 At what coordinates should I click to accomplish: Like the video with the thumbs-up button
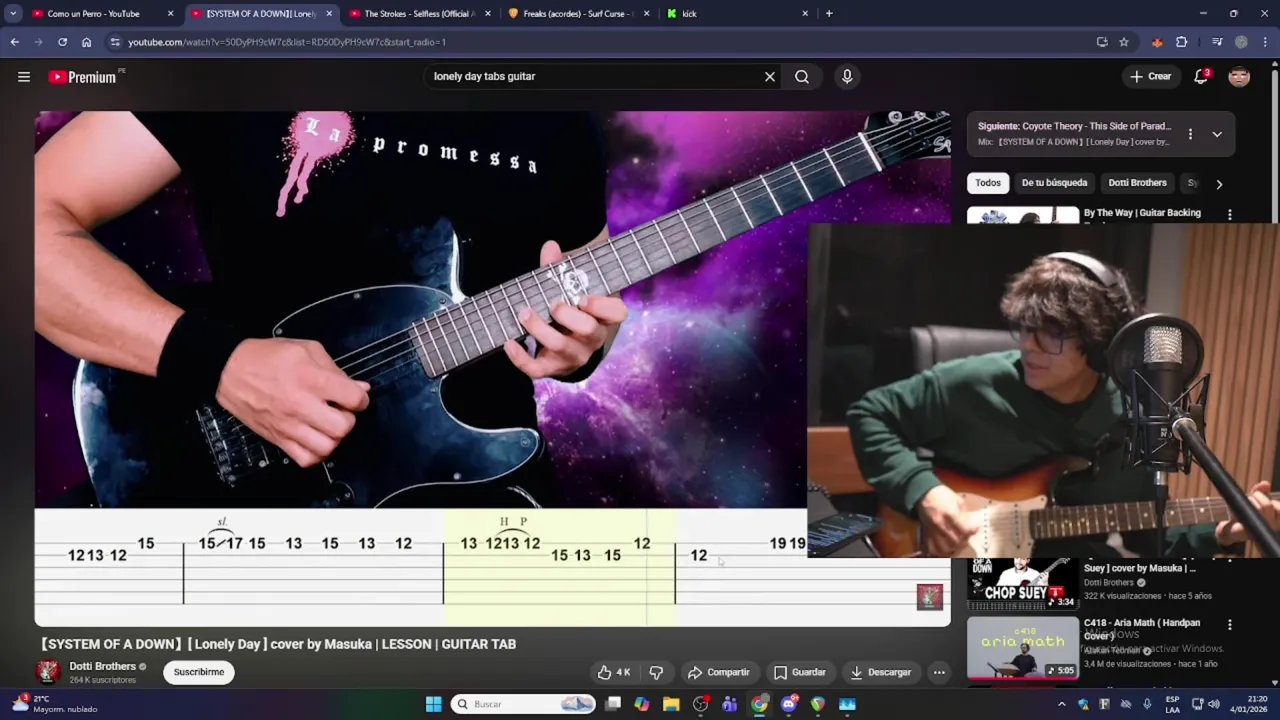pyautogui.click(x=614, y=672)
